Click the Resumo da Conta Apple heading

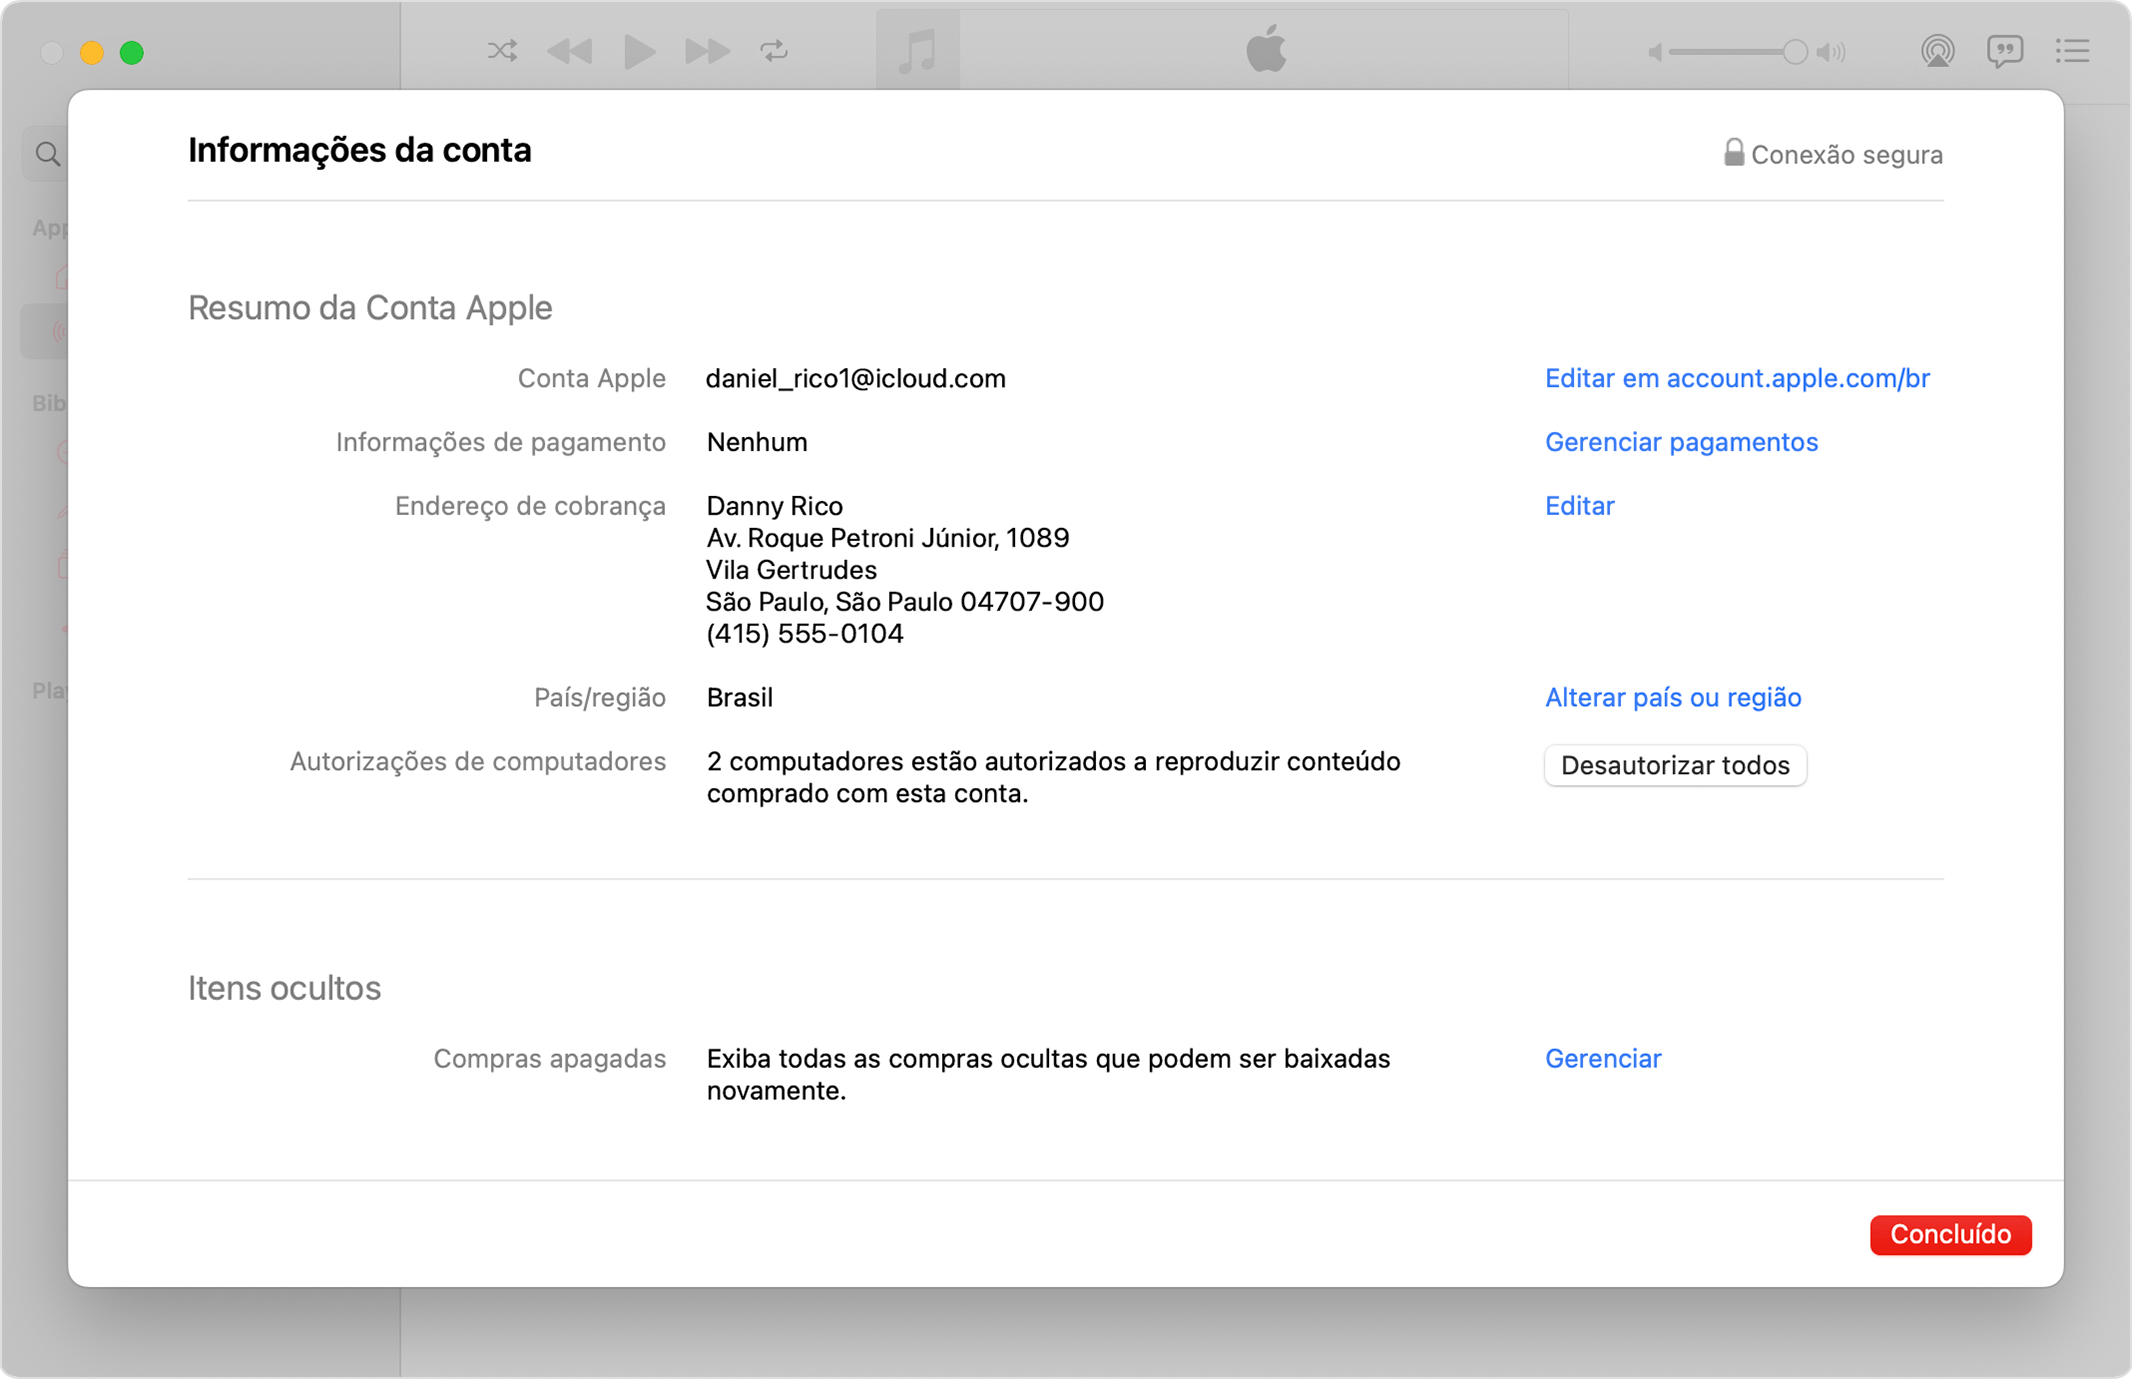point(370,308)
